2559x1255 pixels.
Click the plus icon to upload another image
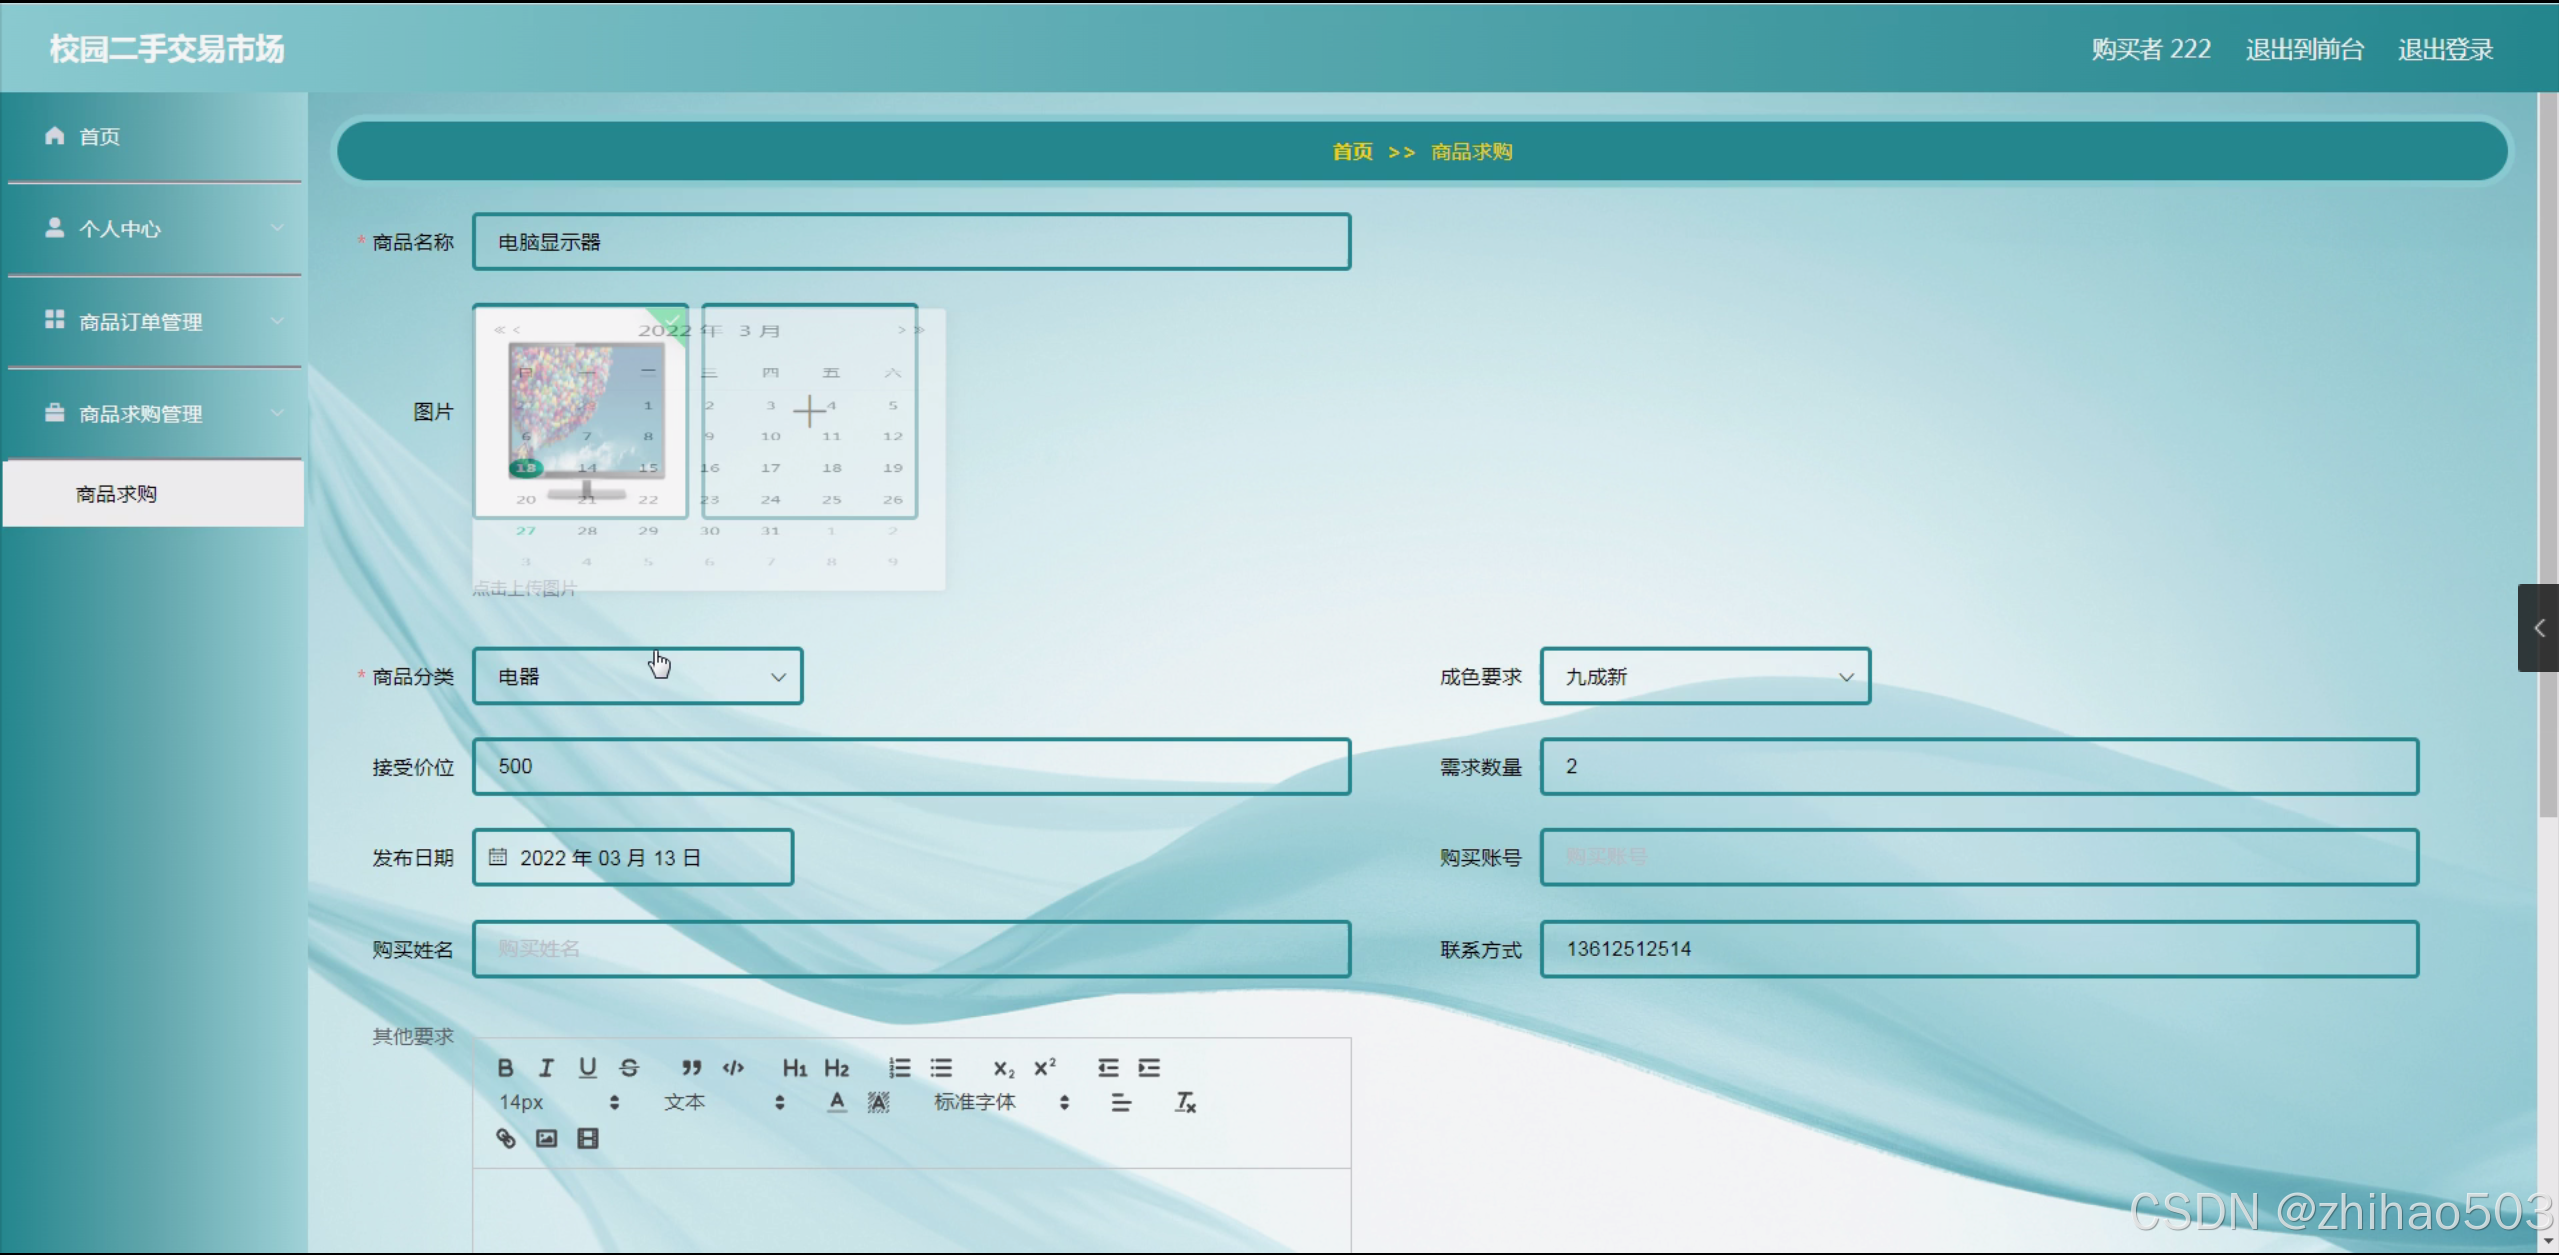click(x=809, y=411)
